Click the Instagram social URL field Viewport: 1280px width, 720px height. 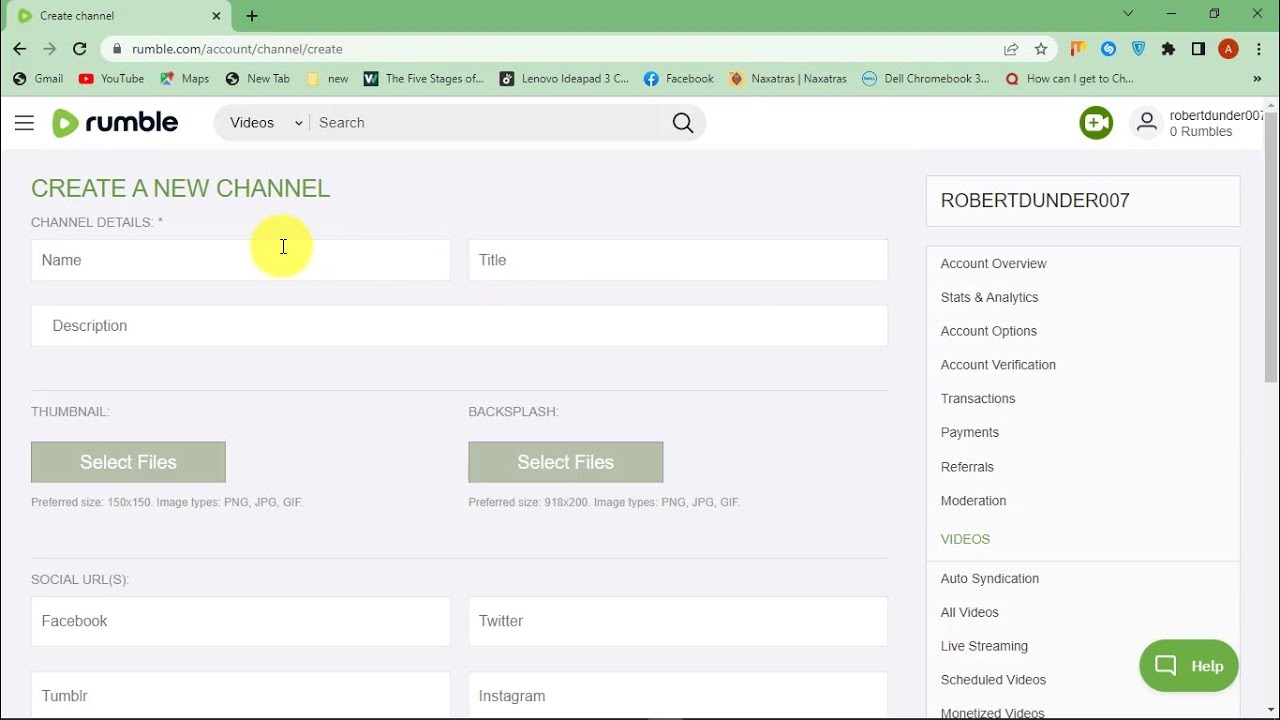point(678,695)
